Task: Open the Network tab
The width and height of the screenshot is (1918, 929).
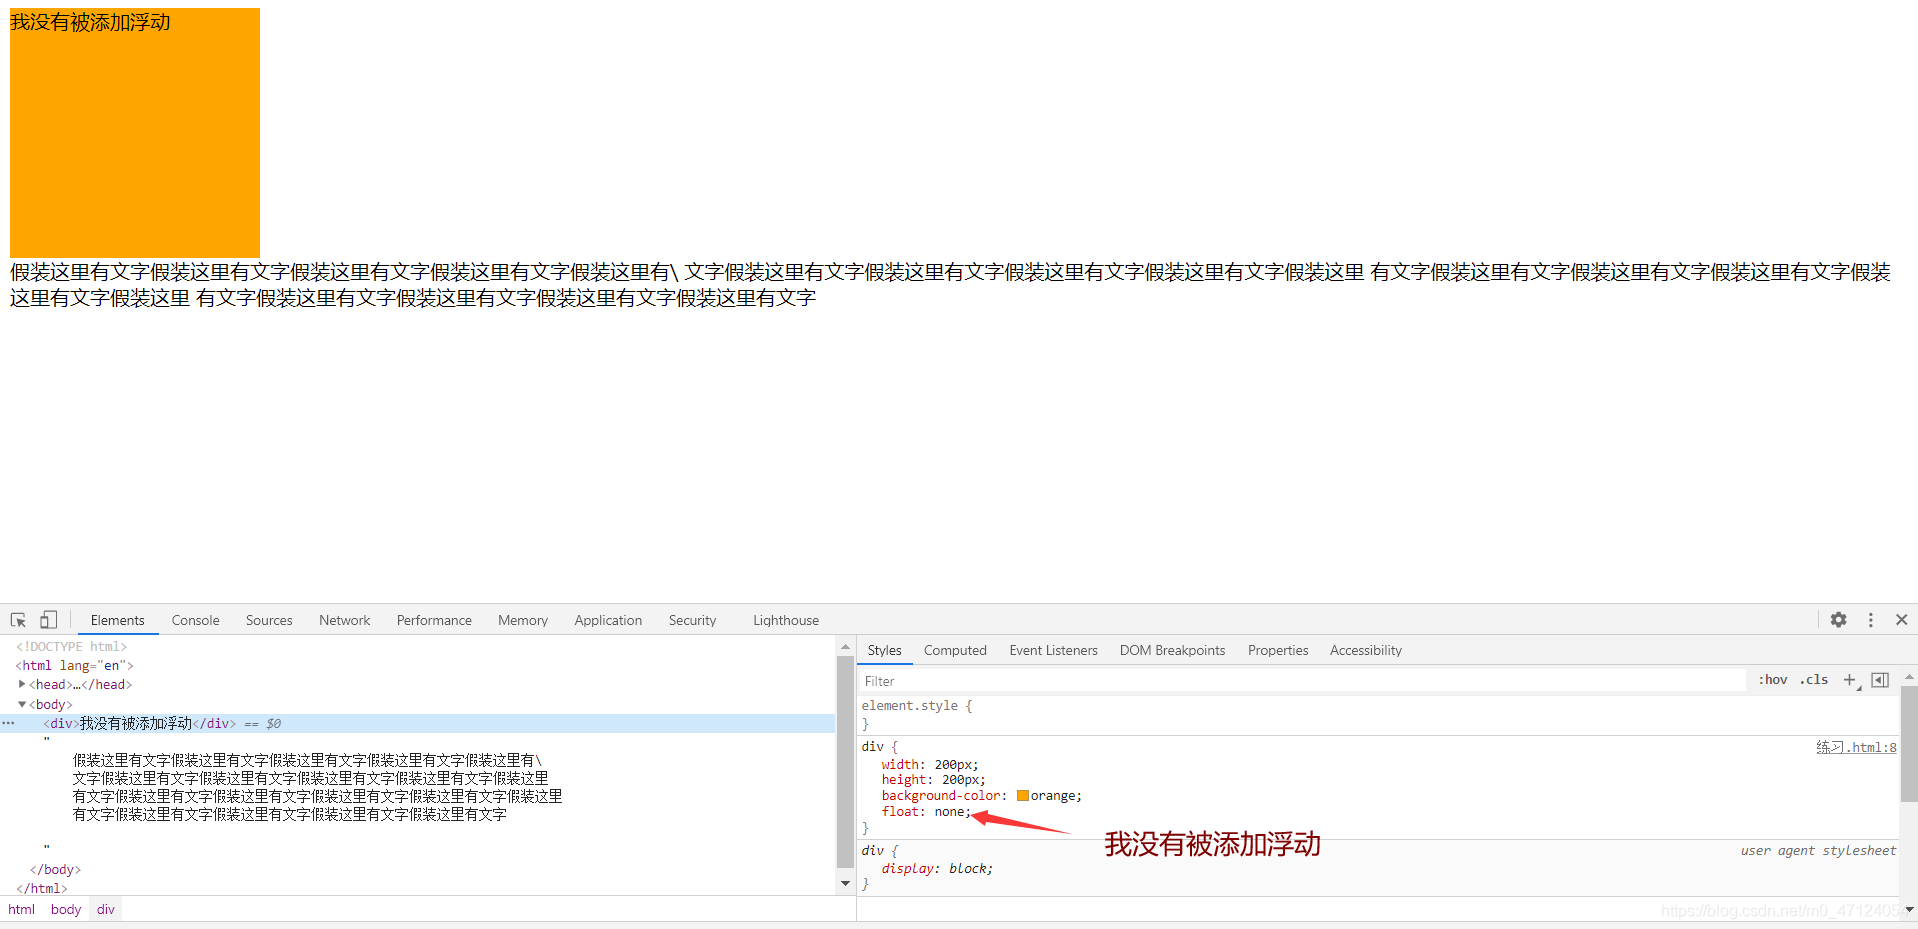Action: tap(344, 620)
